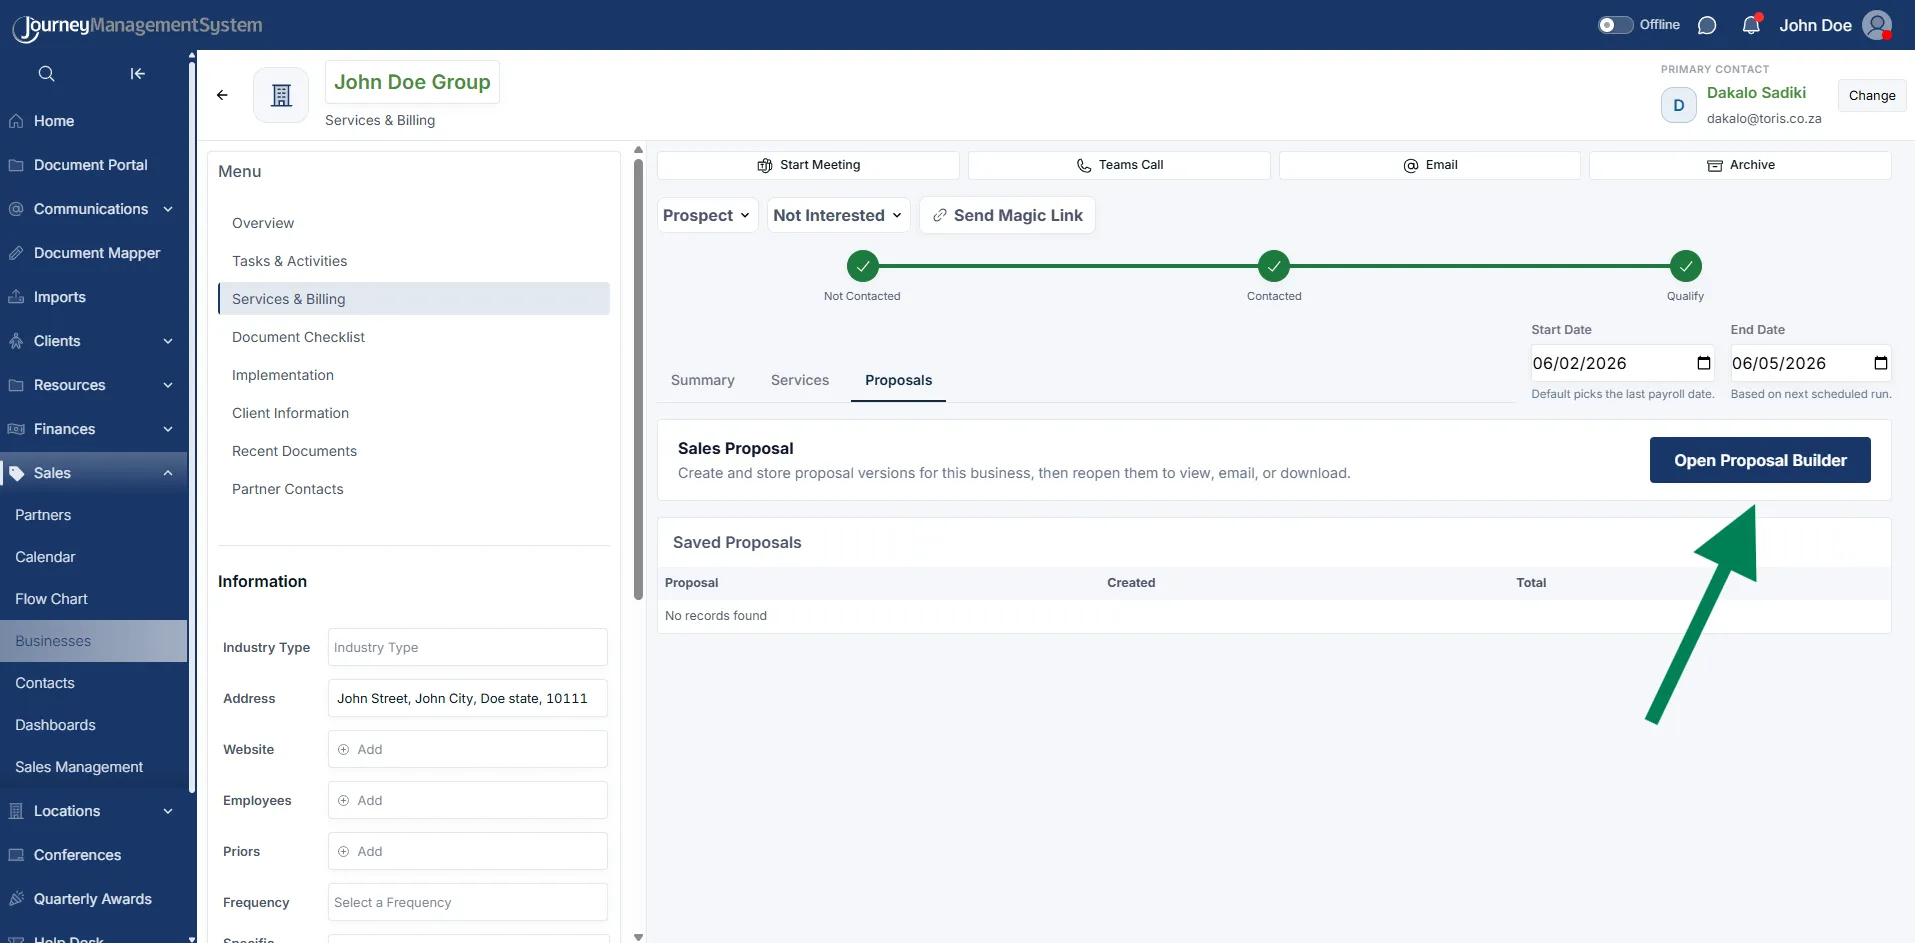
Task: Expand the Locations menu chevron
Action: click(x=168, y=811)
